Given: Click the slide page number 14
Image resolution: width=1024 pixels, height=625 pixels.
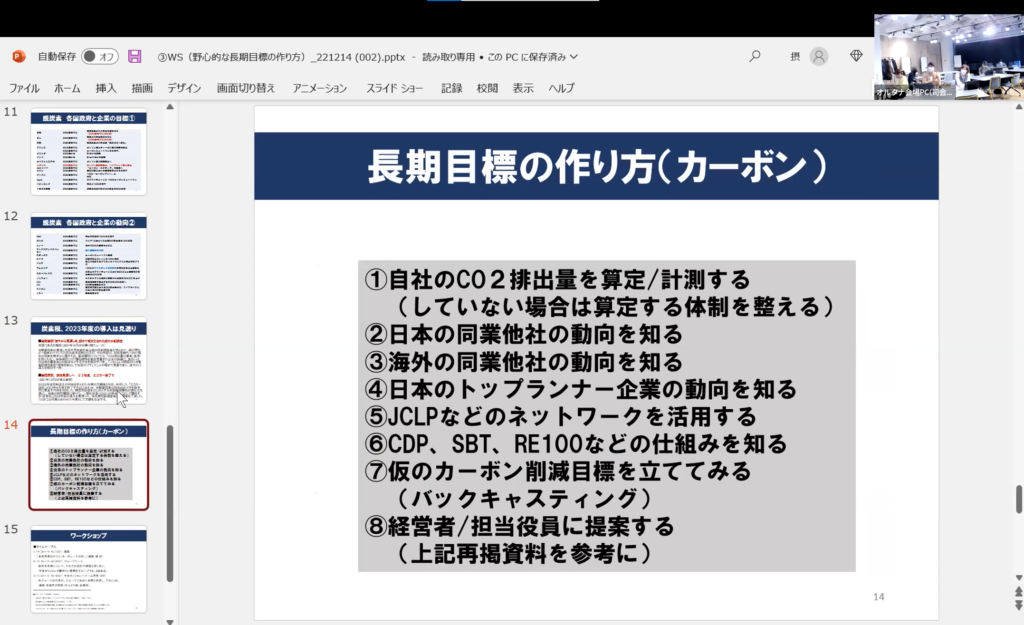Looking at the screenshot, I should click(x=878, y=597).
